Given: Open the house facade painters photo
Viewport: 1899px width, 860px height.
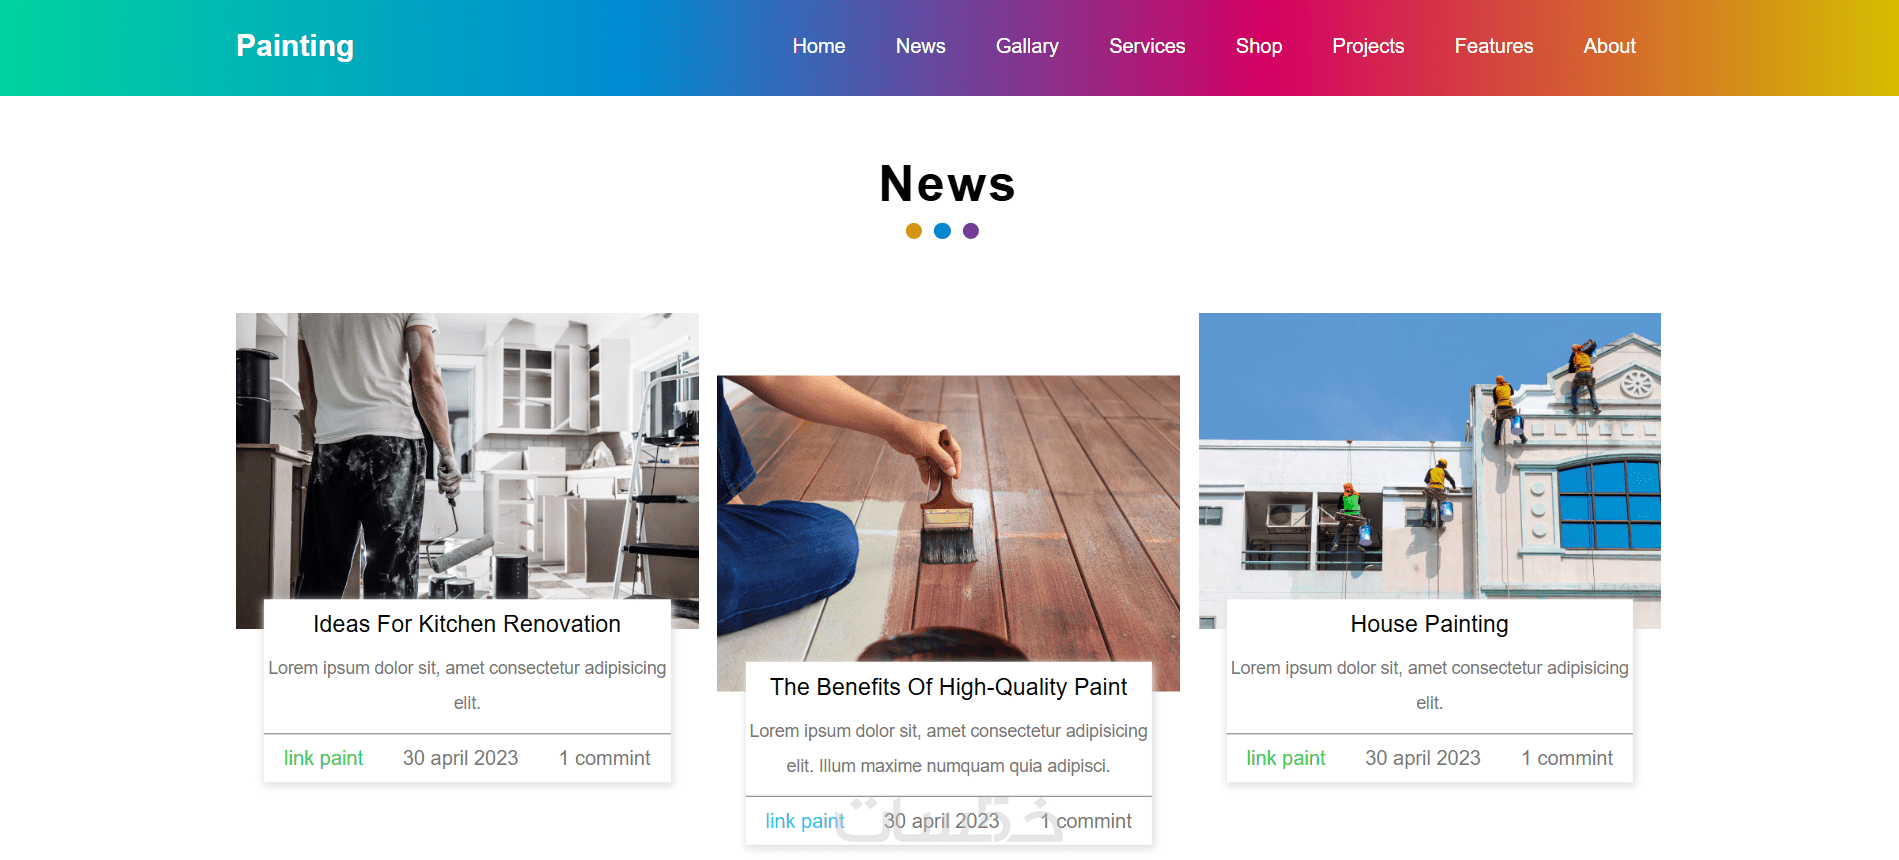Looking at the screenshot, I should (1430, 456).
